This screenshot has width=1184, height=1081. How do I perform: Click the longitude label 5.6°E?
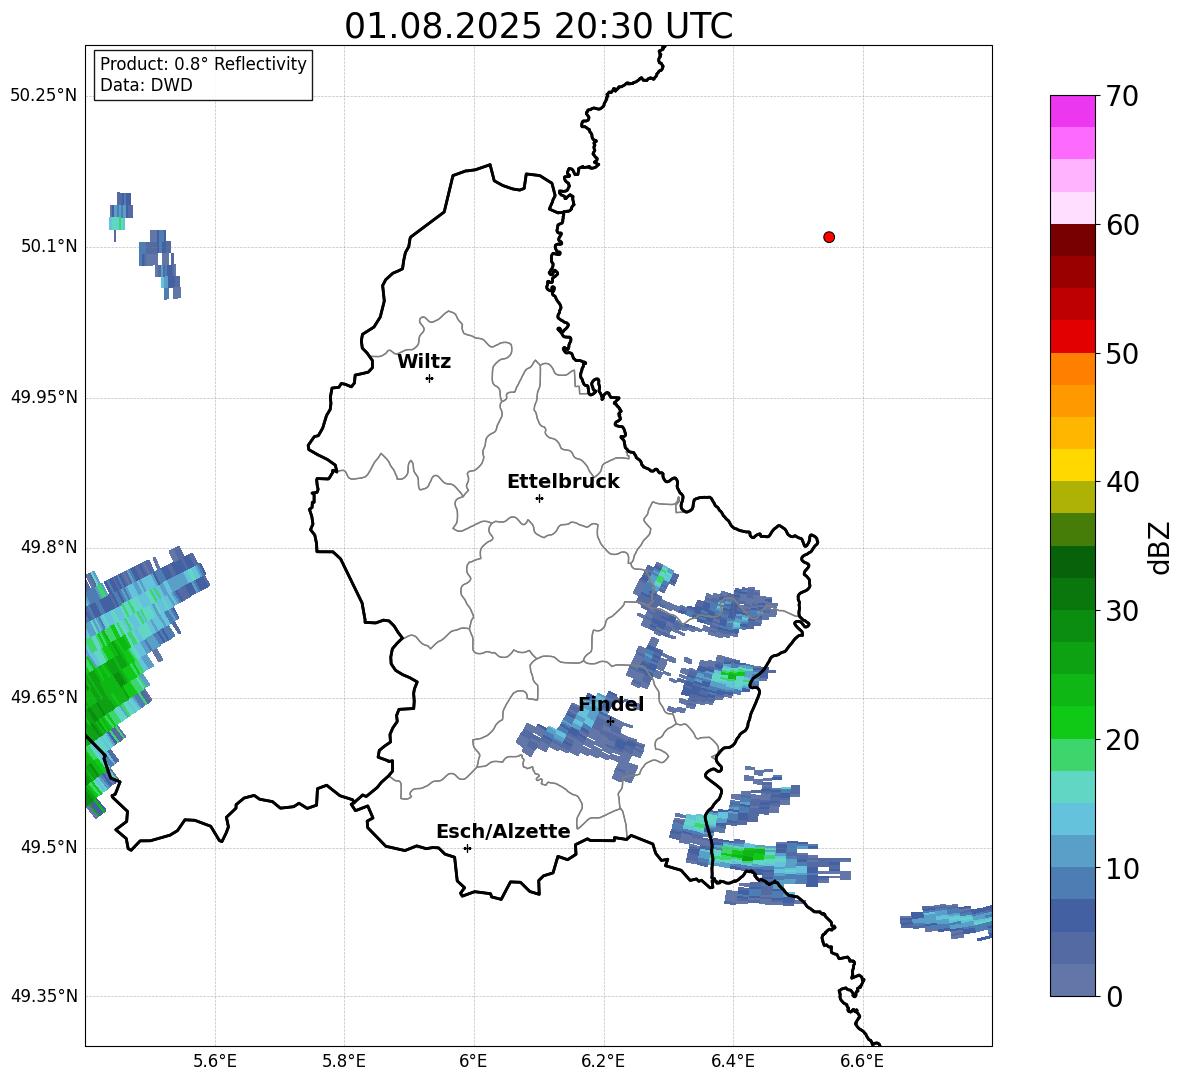[x=215, y=1061]
